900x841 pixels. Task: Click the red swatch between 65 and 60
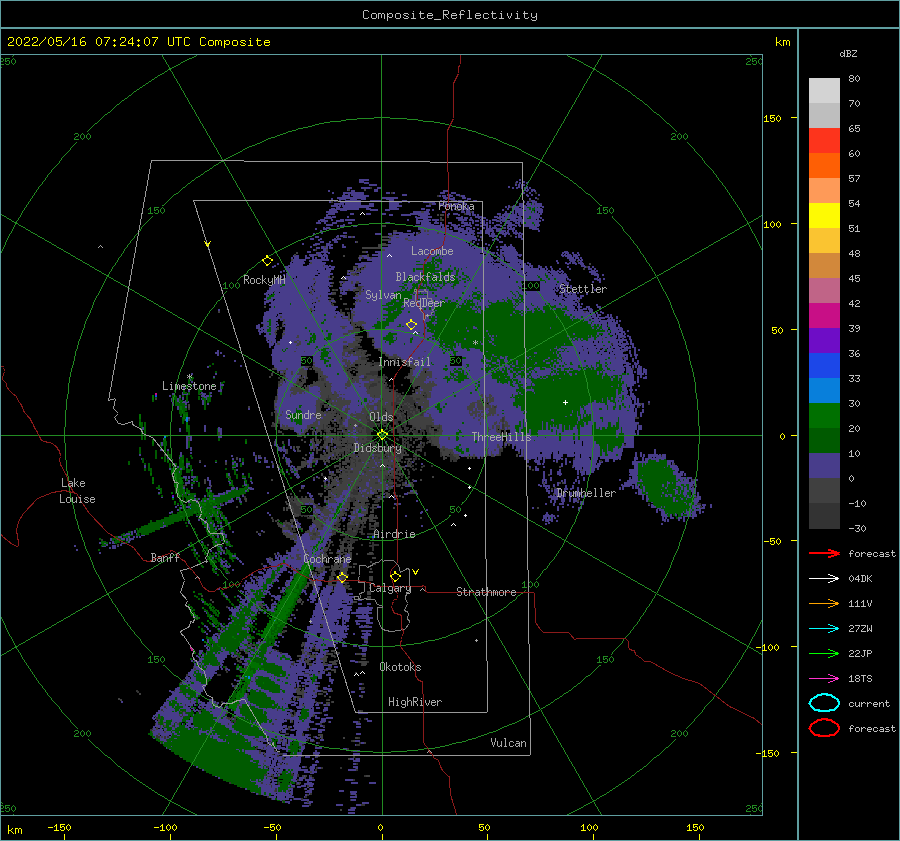coord(824,141)
